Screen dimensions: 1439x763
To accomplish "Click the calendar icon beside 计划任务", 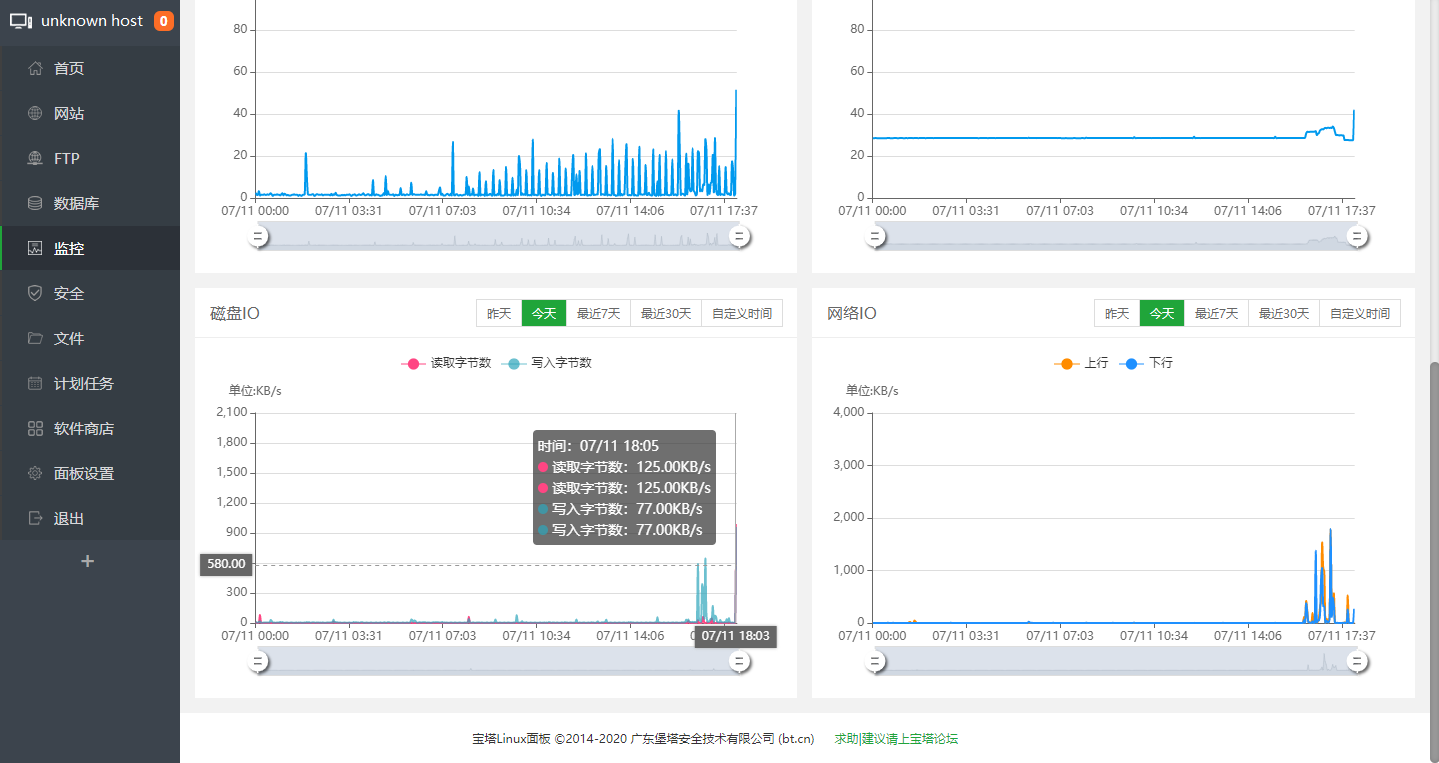I will click(35, 383).
